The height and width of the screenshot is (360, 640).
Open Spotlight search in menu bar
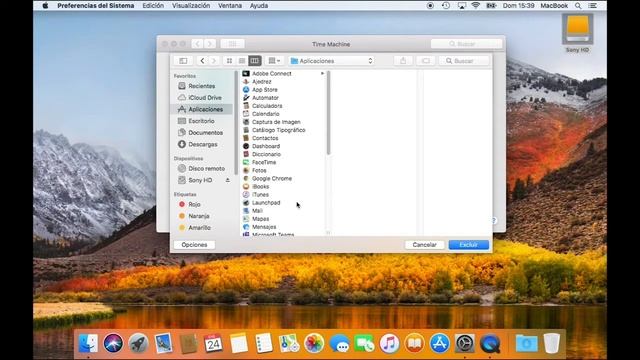[x=578, y=6]
